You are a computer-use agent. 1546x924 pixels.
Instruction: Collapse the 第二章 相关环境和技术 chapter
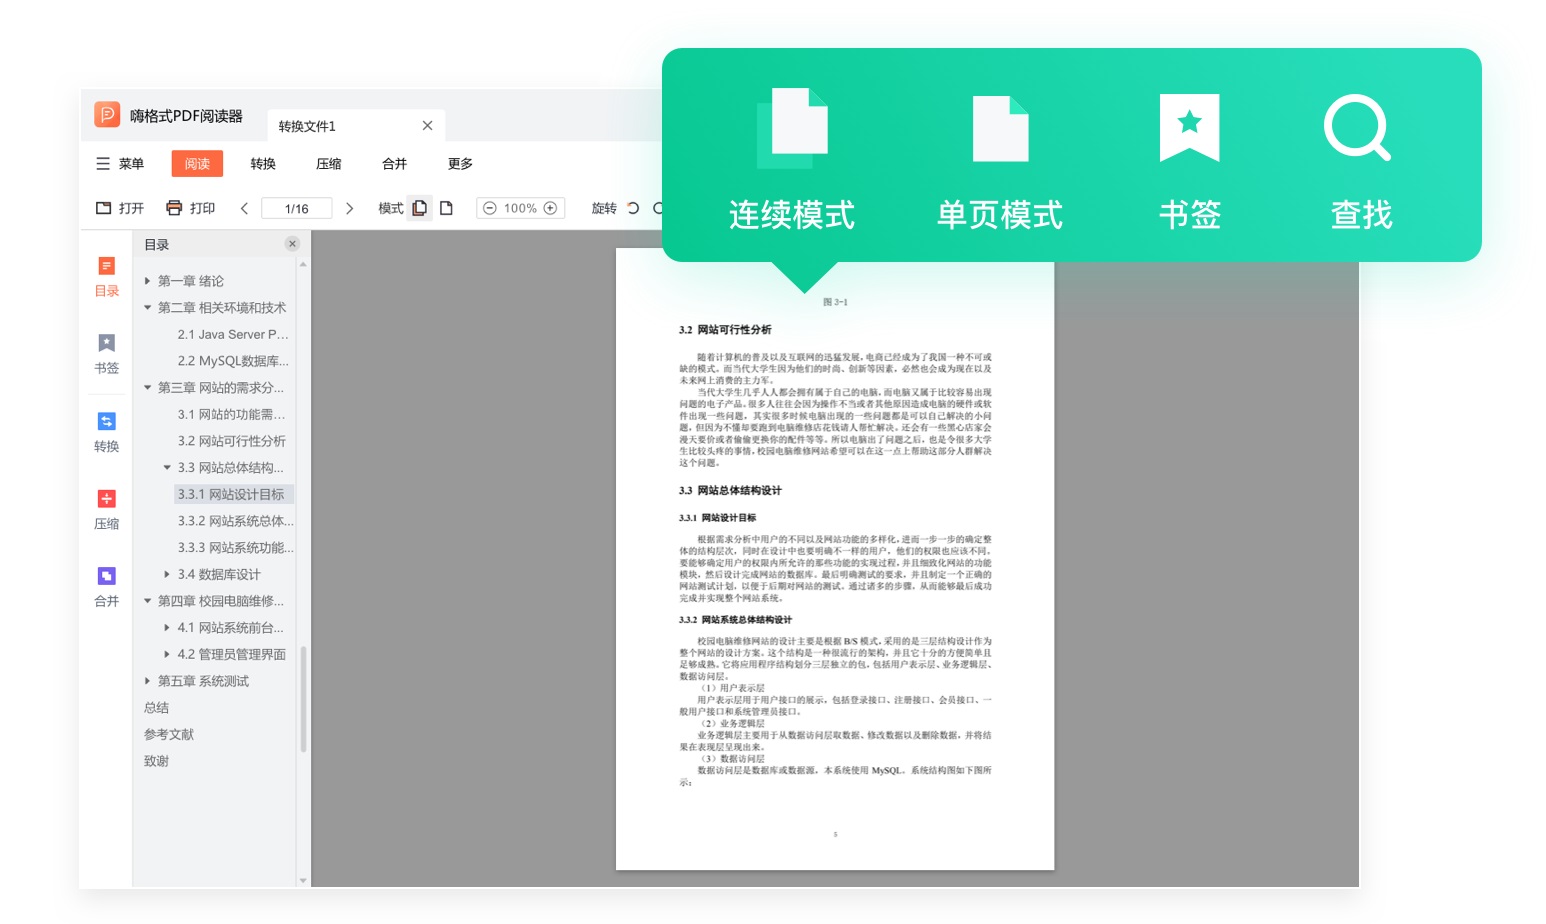(x=147, y=308)
